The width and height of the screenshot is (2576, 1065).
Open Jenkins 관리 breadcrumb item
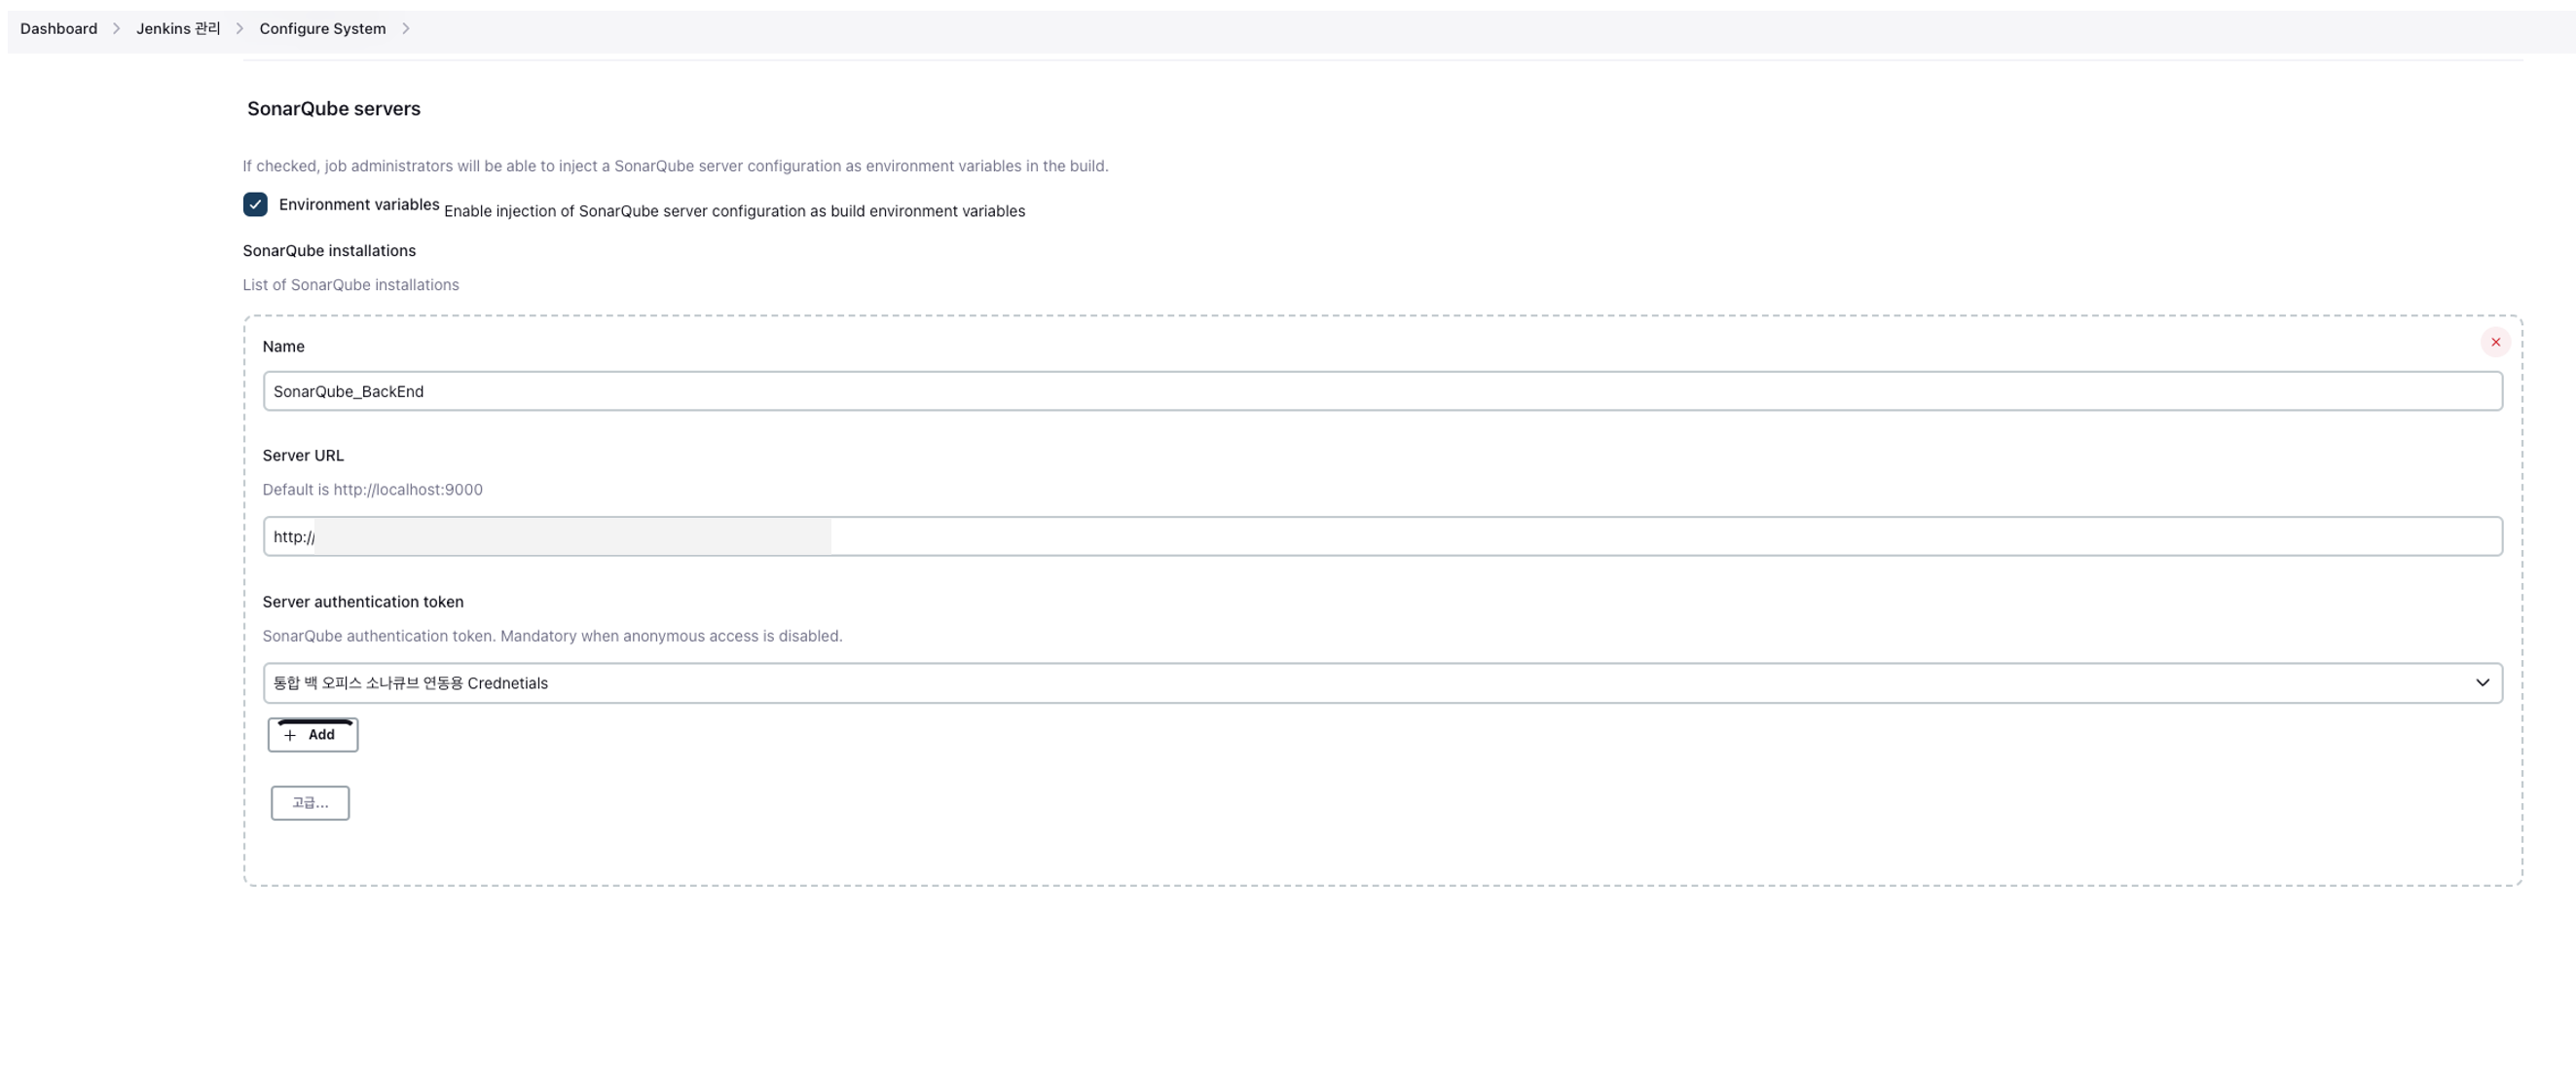tap(178, 28)
